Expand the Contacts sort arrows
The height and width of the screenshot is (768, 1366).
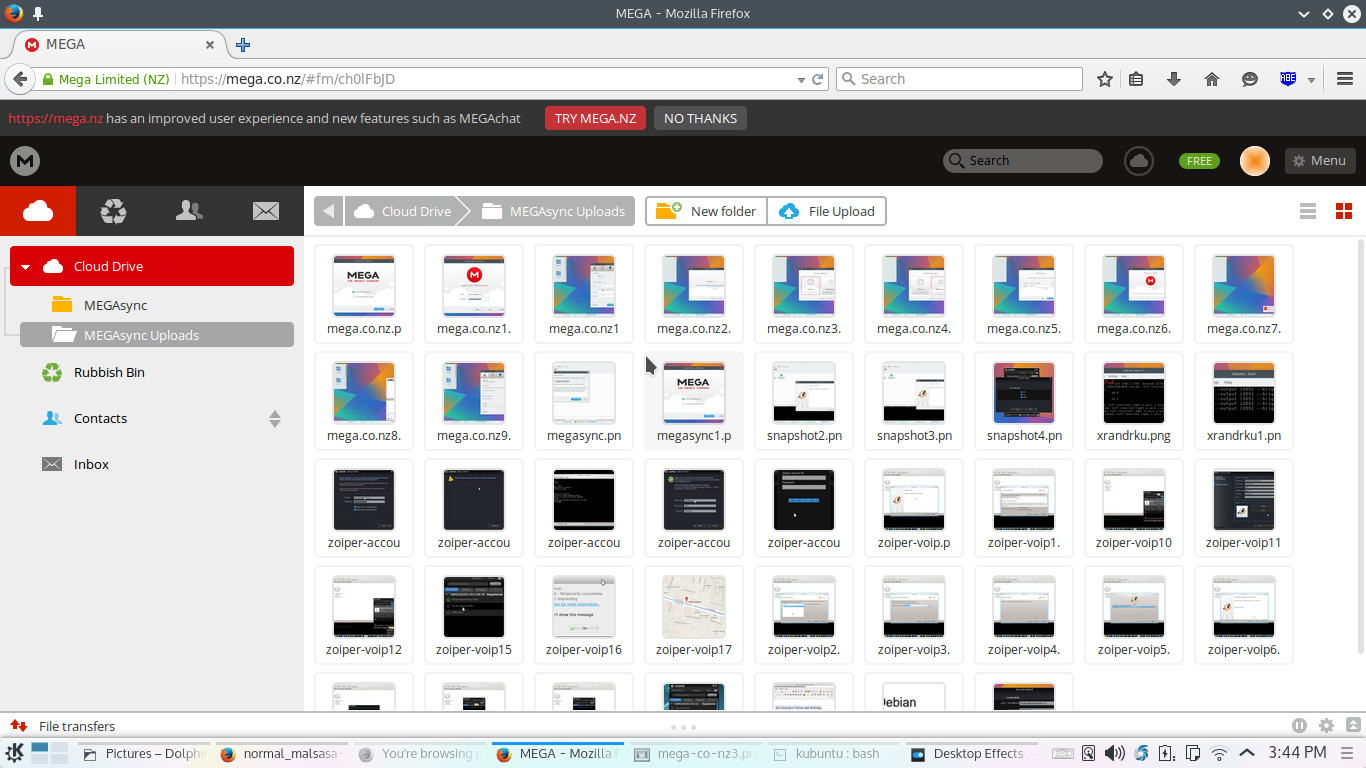tap(275, 419)
